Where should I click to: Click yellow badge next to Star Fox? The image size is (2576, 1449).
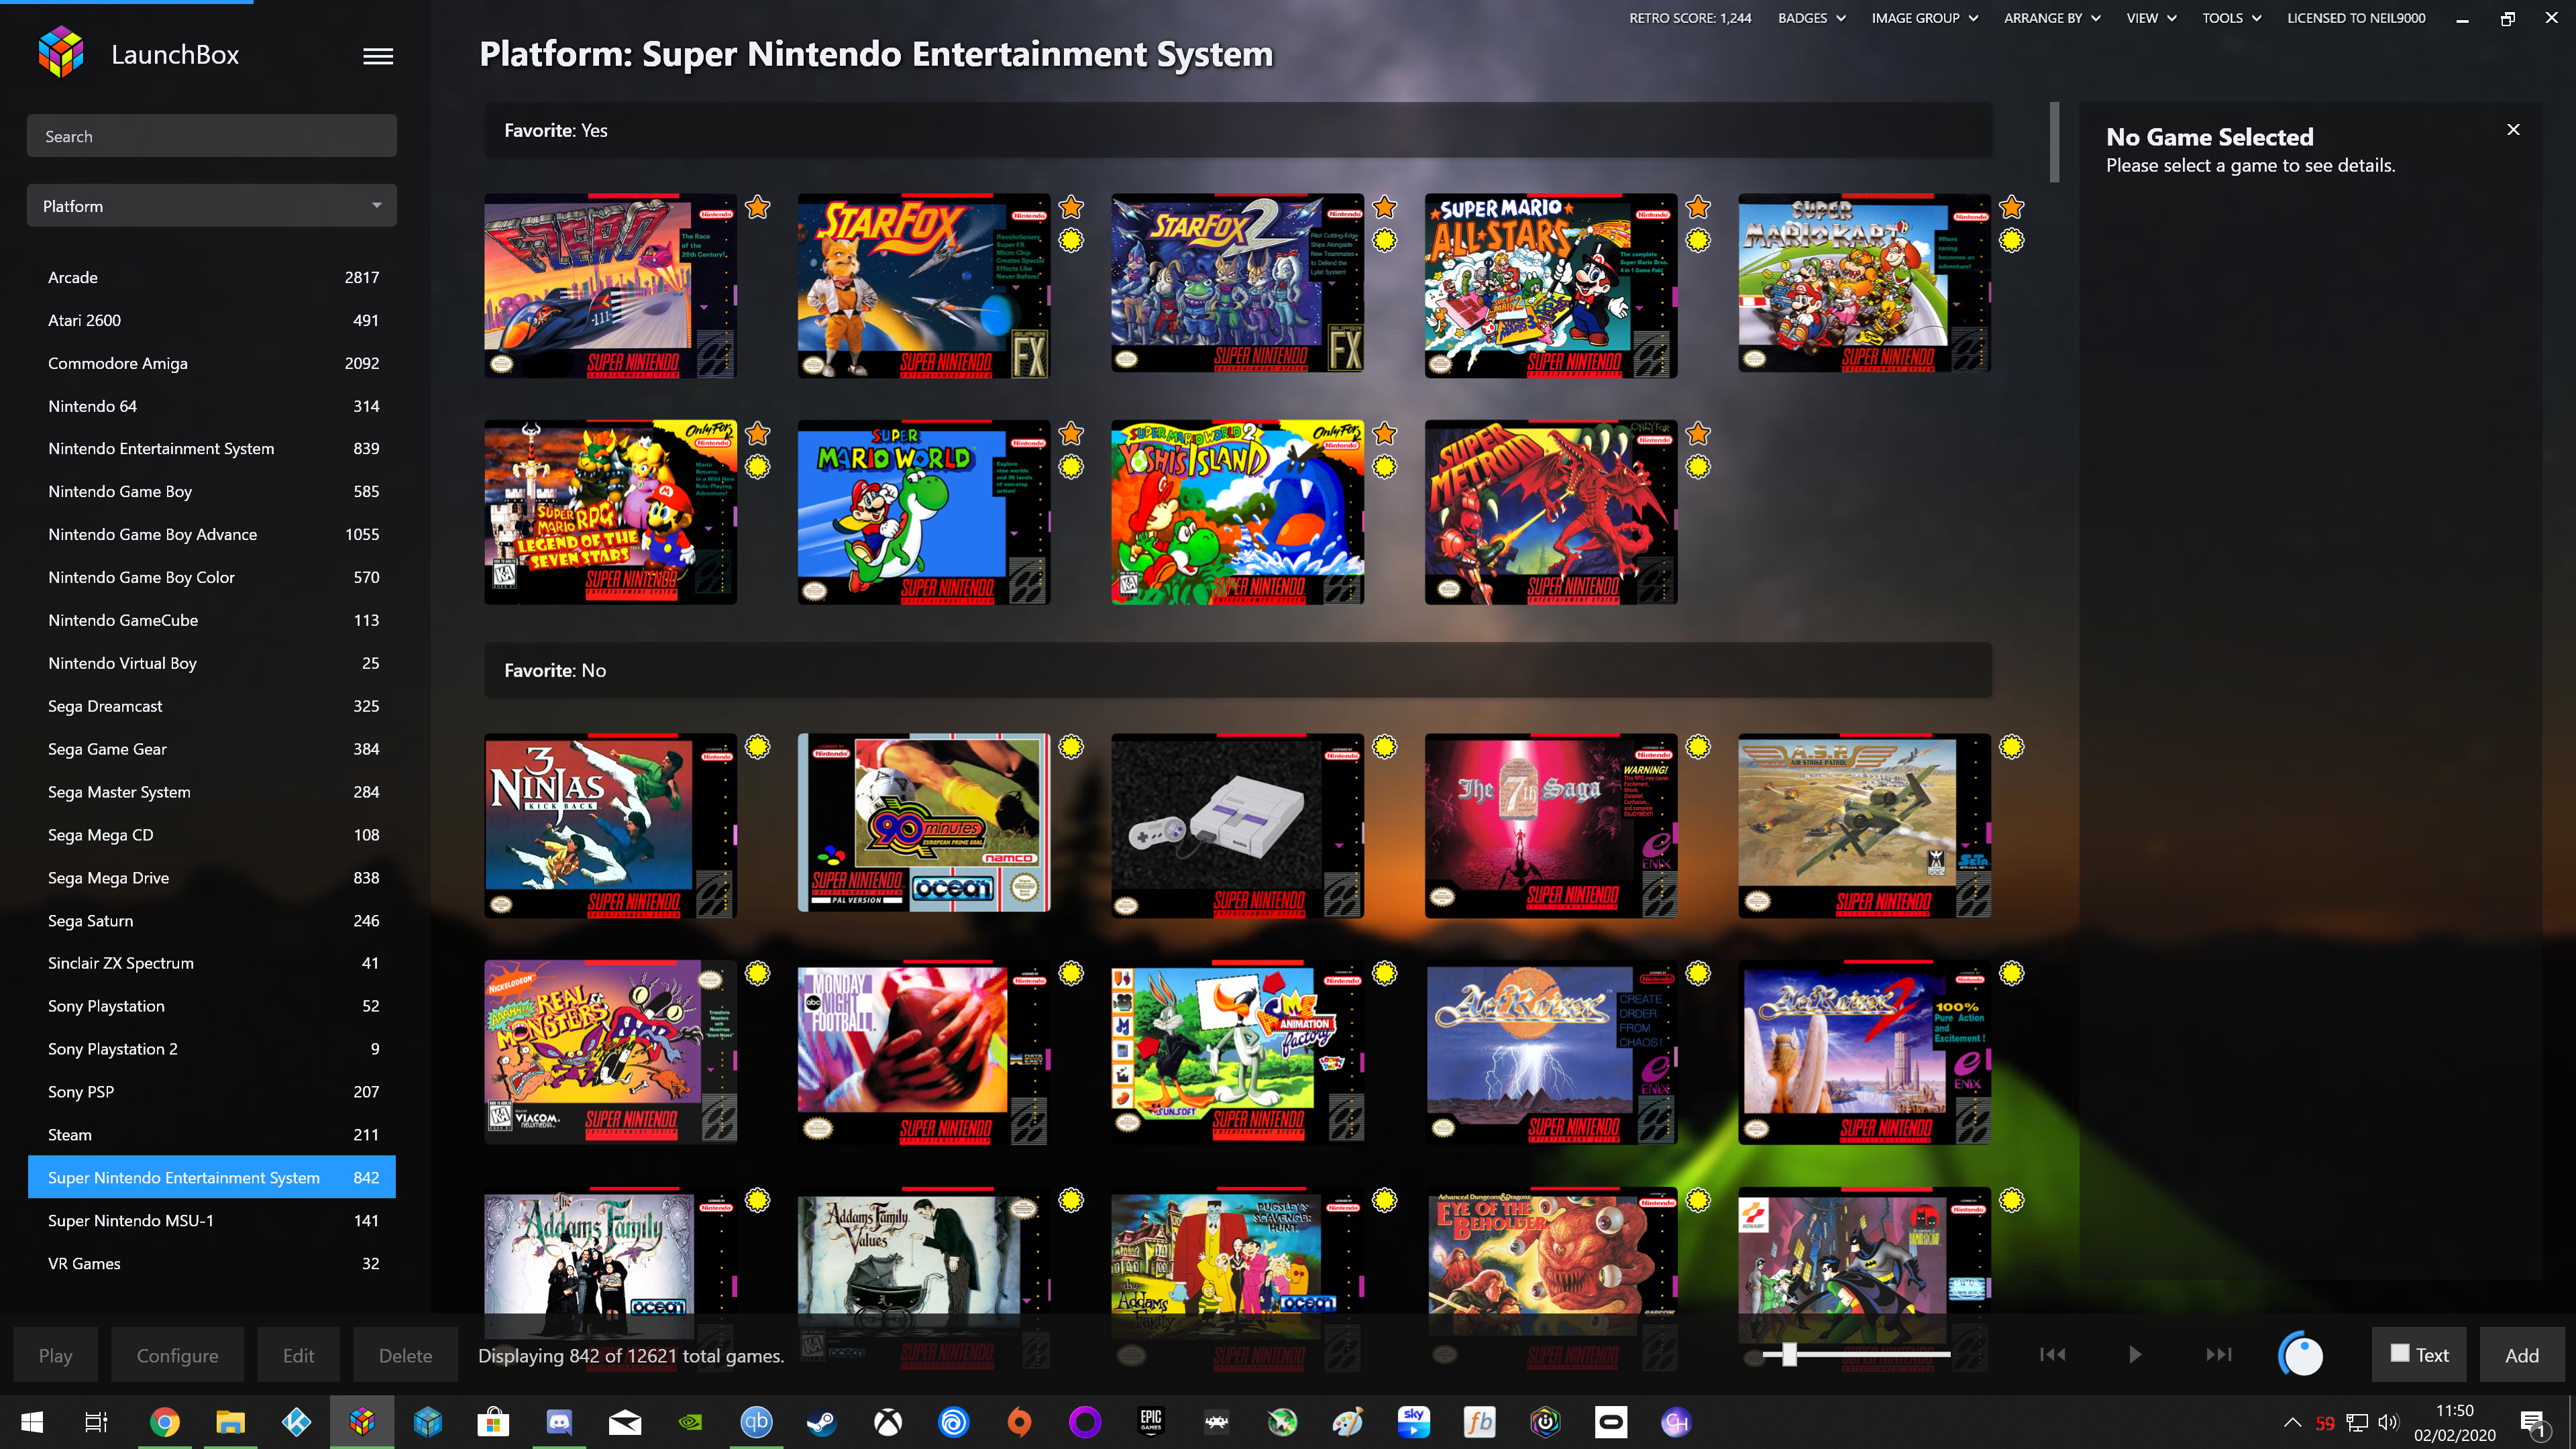click(1071, 240)
